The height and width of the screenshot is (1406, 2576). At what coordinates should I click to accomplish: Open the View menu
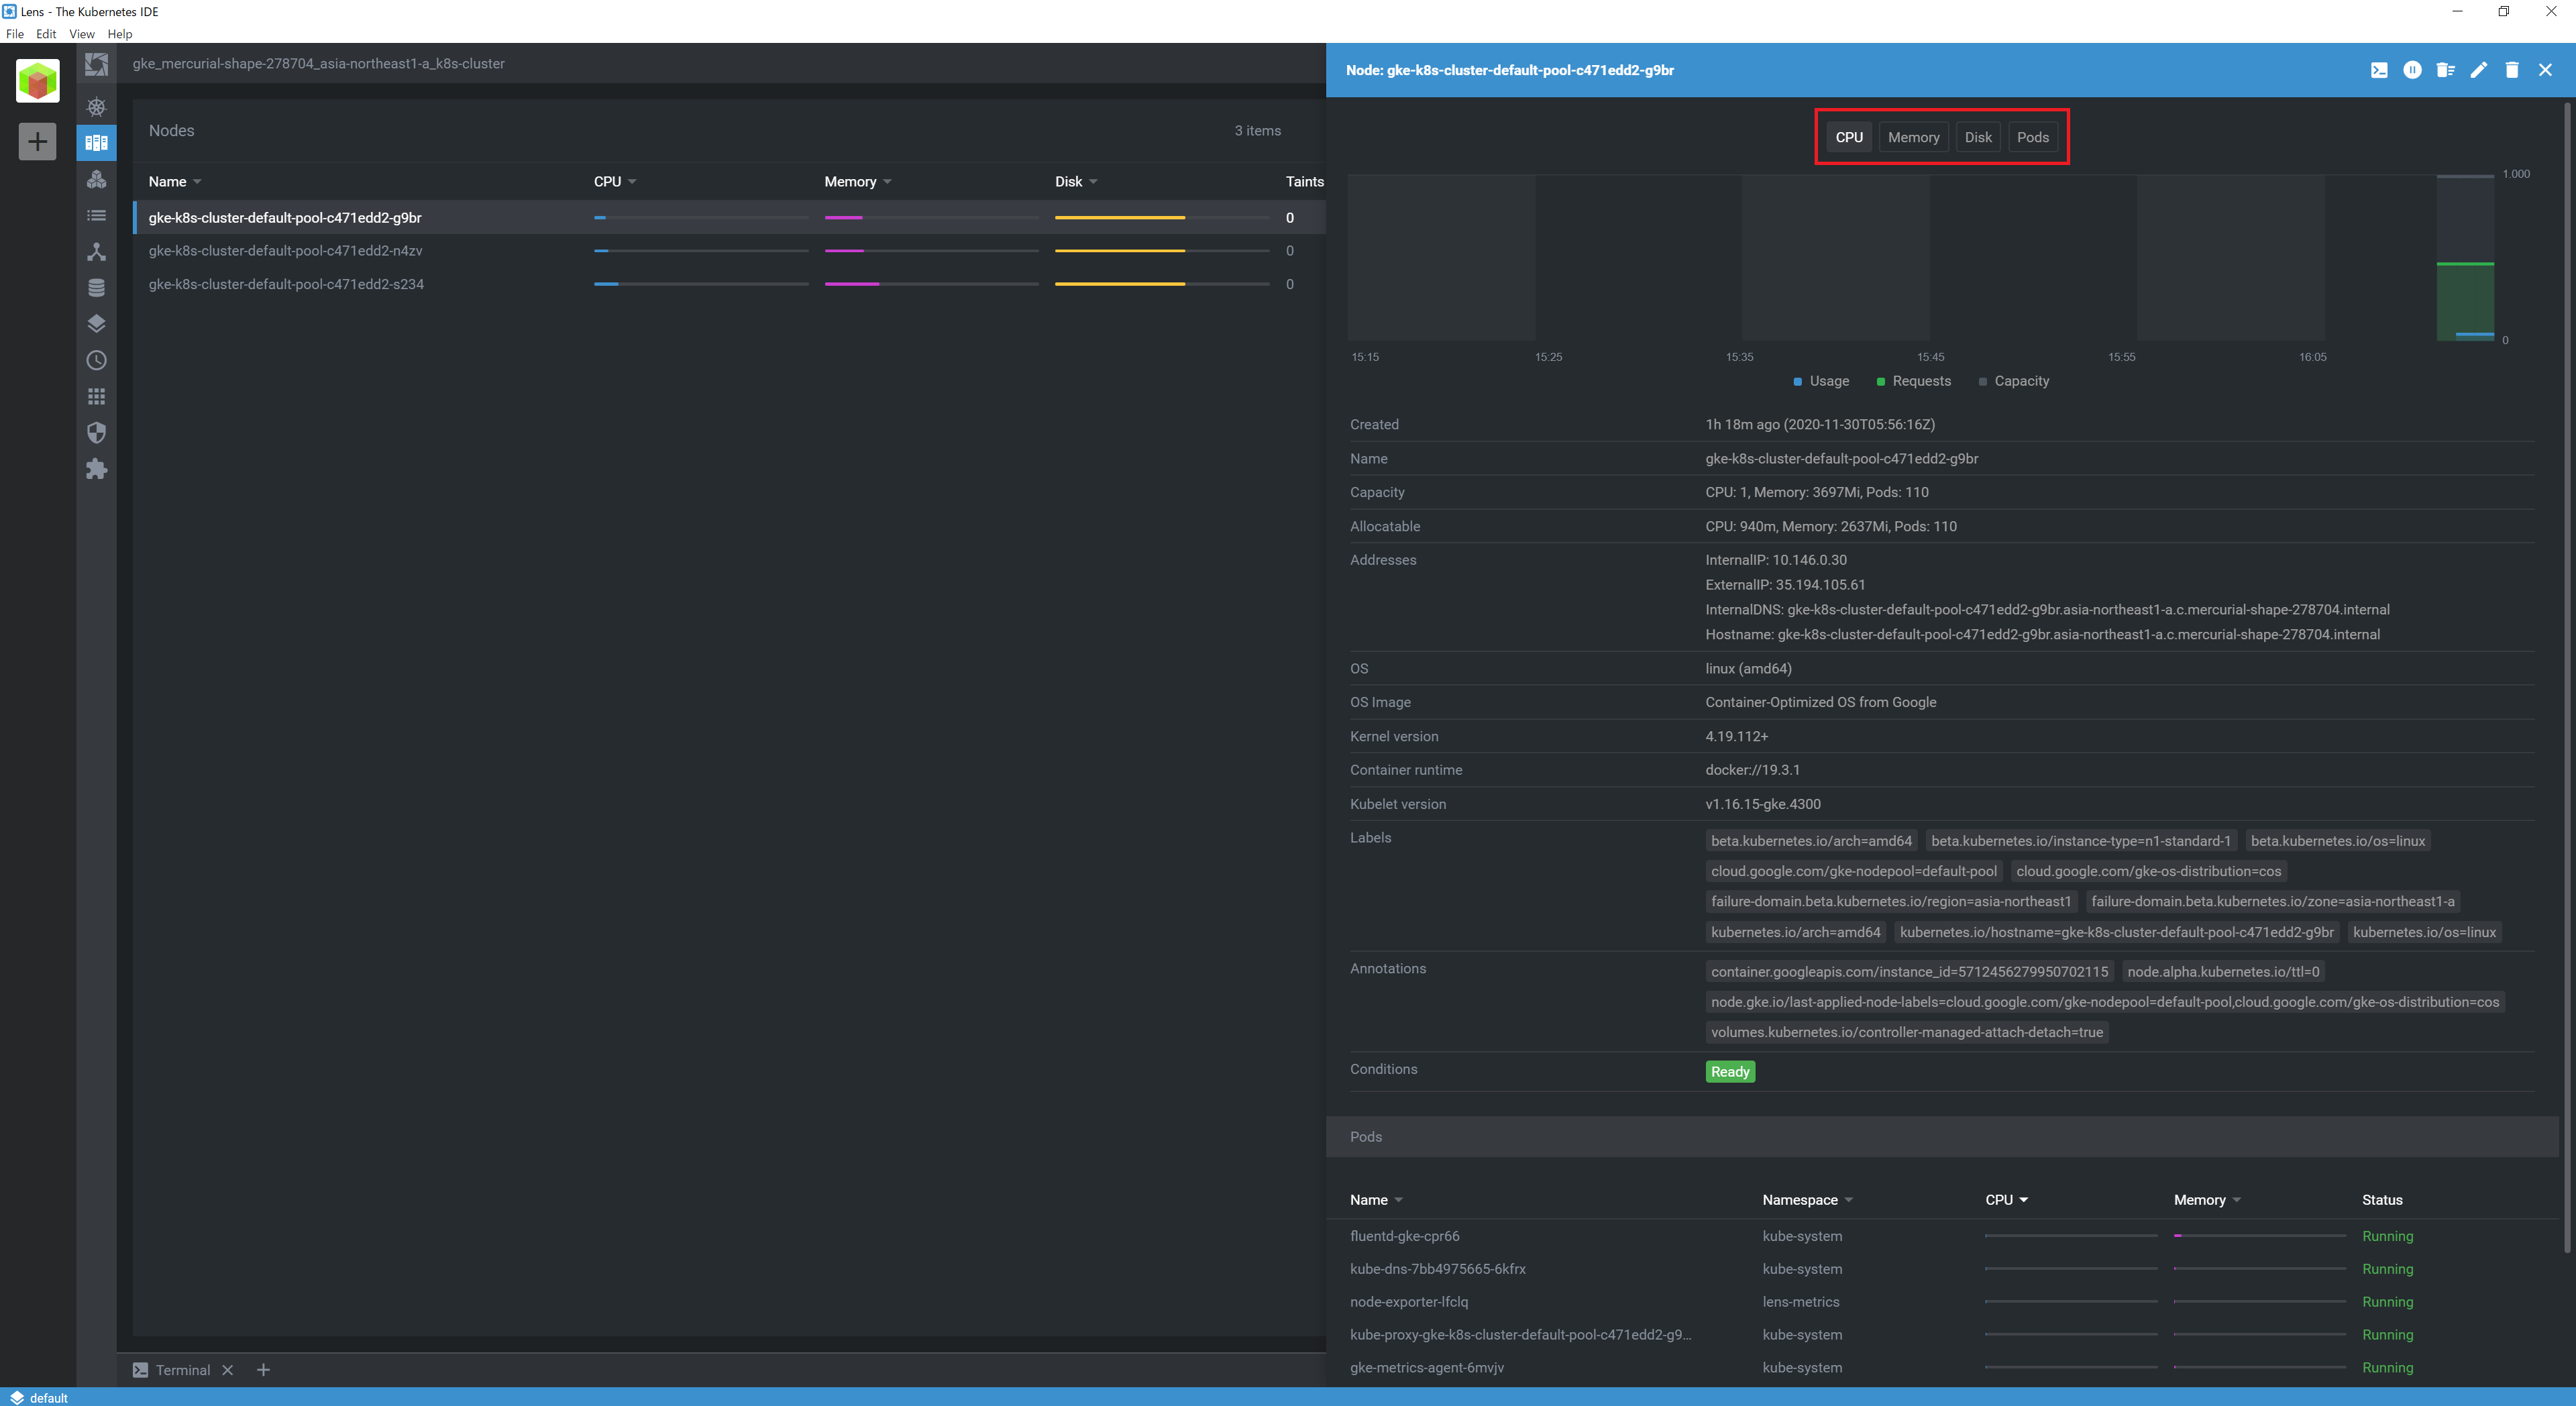81,34
